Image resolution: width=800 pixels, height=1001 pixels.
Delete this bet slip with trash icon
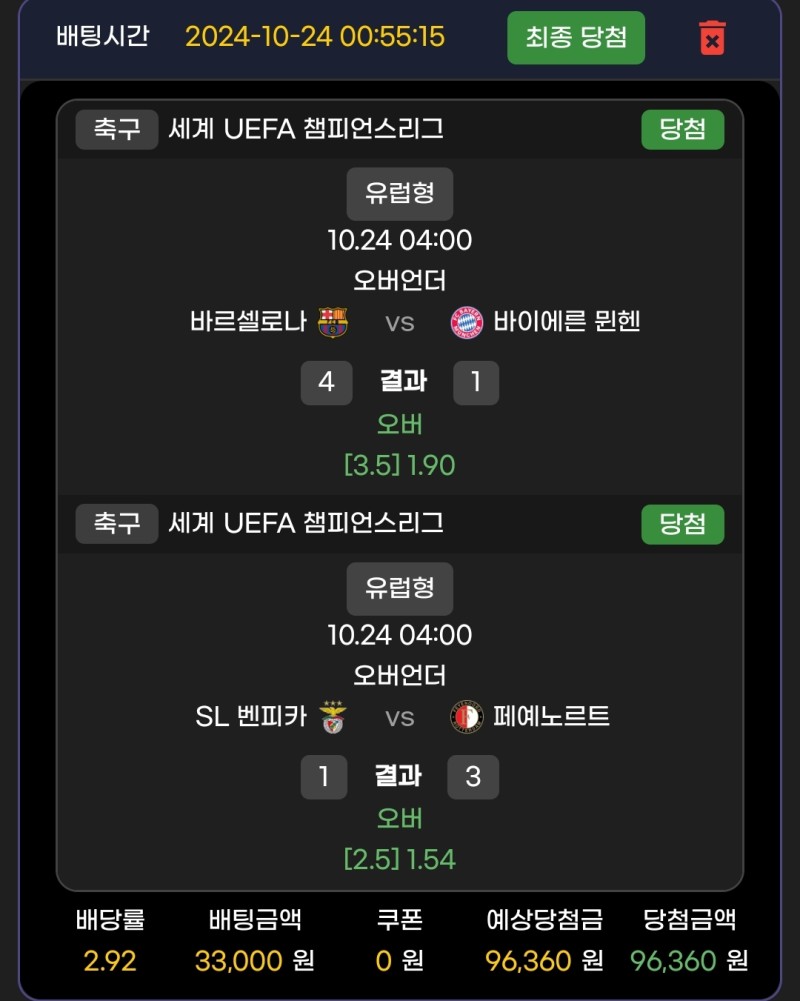click(712, 38)
